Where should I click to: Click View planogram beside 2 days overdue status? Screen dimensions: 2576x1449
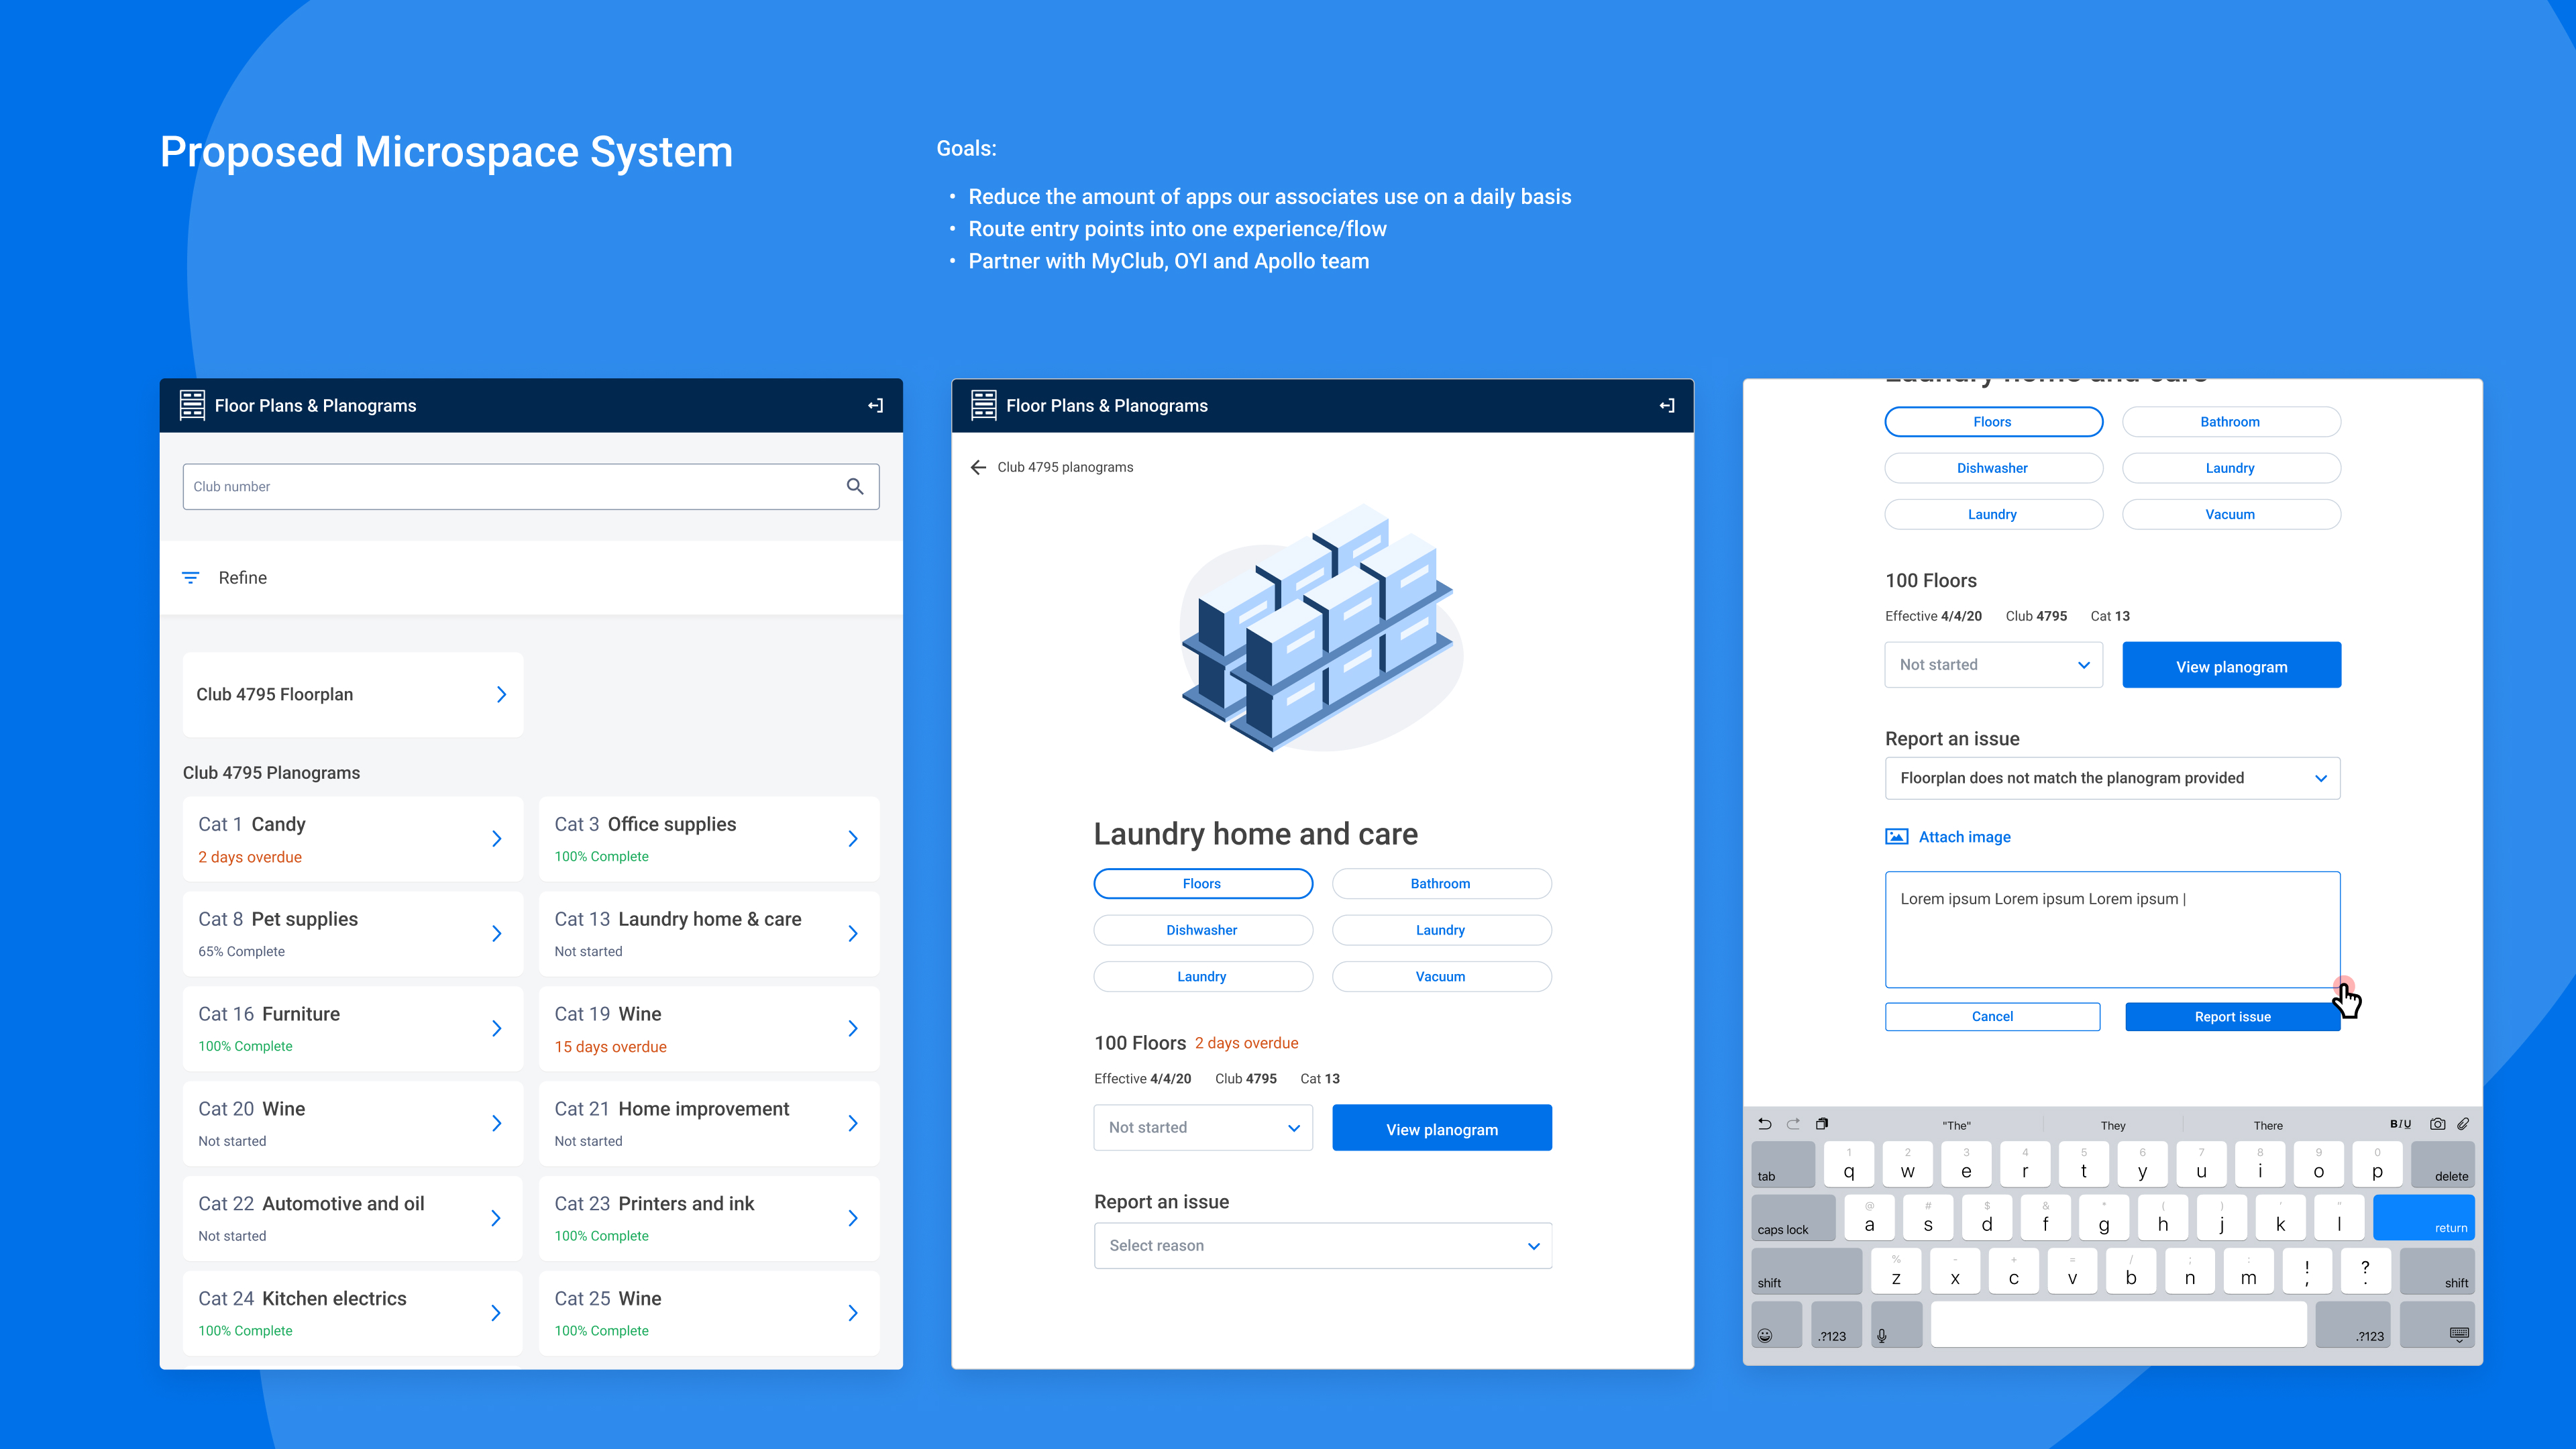coord(1442,1128)
